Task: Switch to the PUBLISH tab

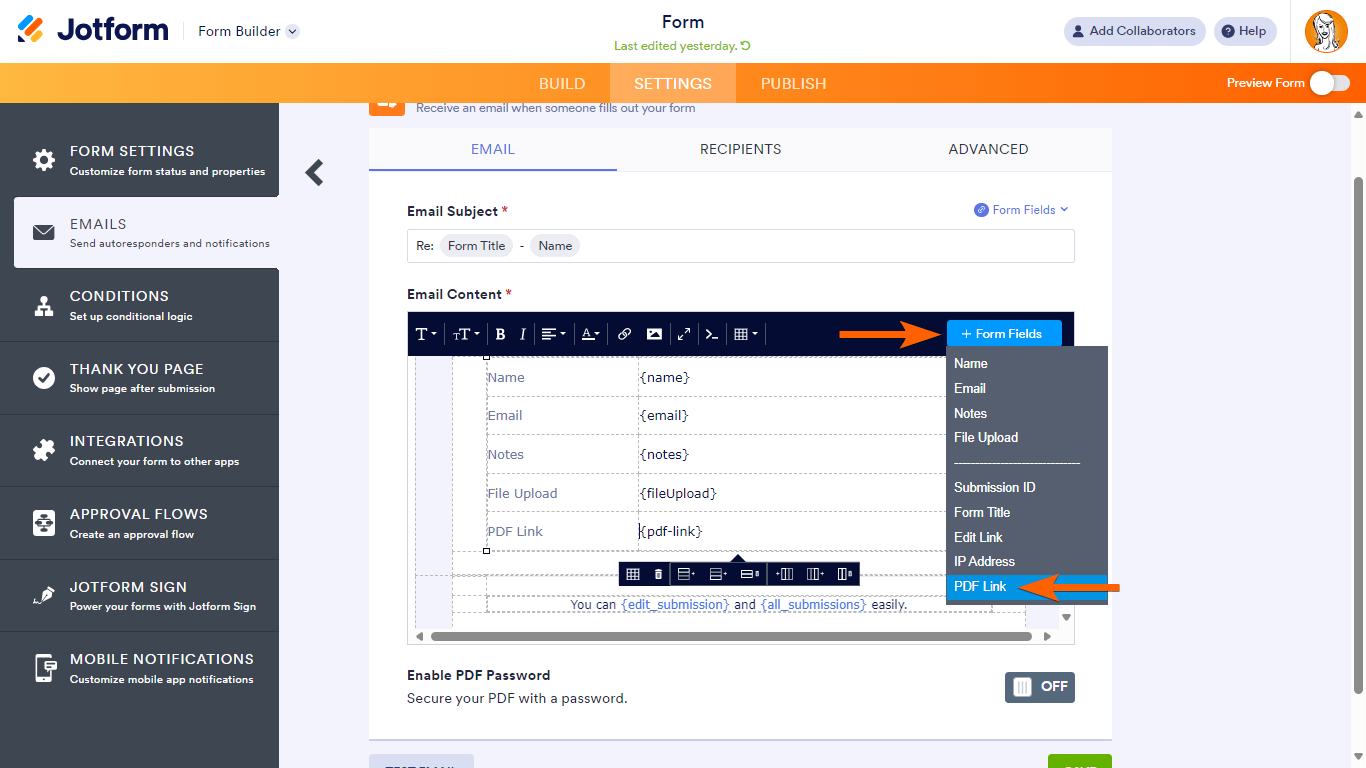Action: coord(794,84)
